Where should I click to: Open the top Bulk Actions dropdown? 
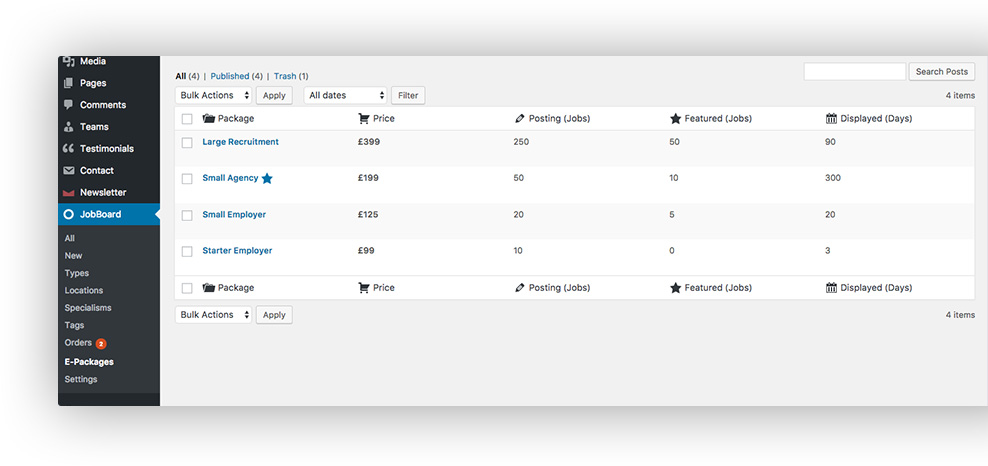(213, 95)
